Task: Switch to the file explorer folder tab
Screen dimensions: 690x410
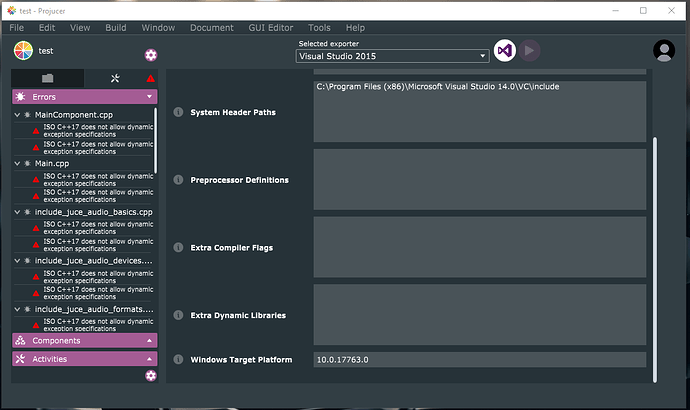Action: point(48,78)
